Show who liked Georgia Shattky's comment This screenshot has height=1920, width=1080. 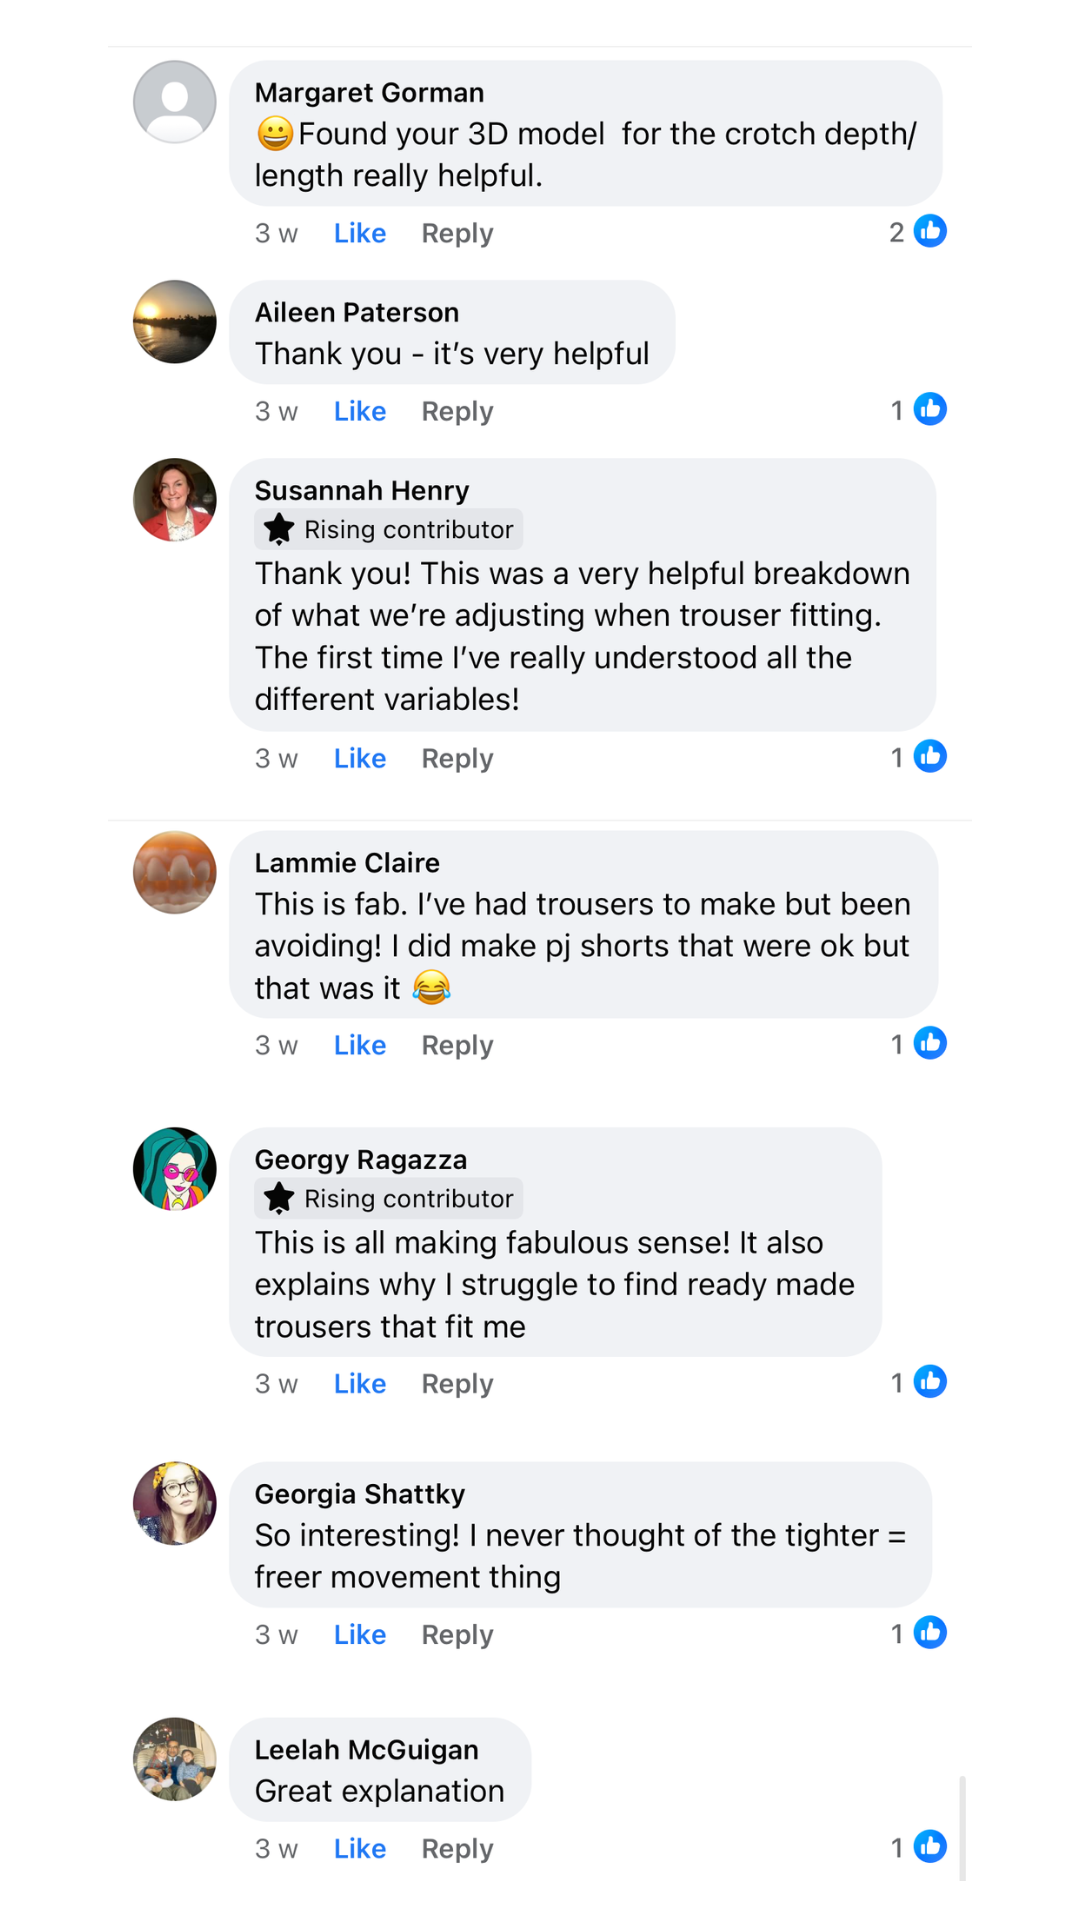point(930,1632)
